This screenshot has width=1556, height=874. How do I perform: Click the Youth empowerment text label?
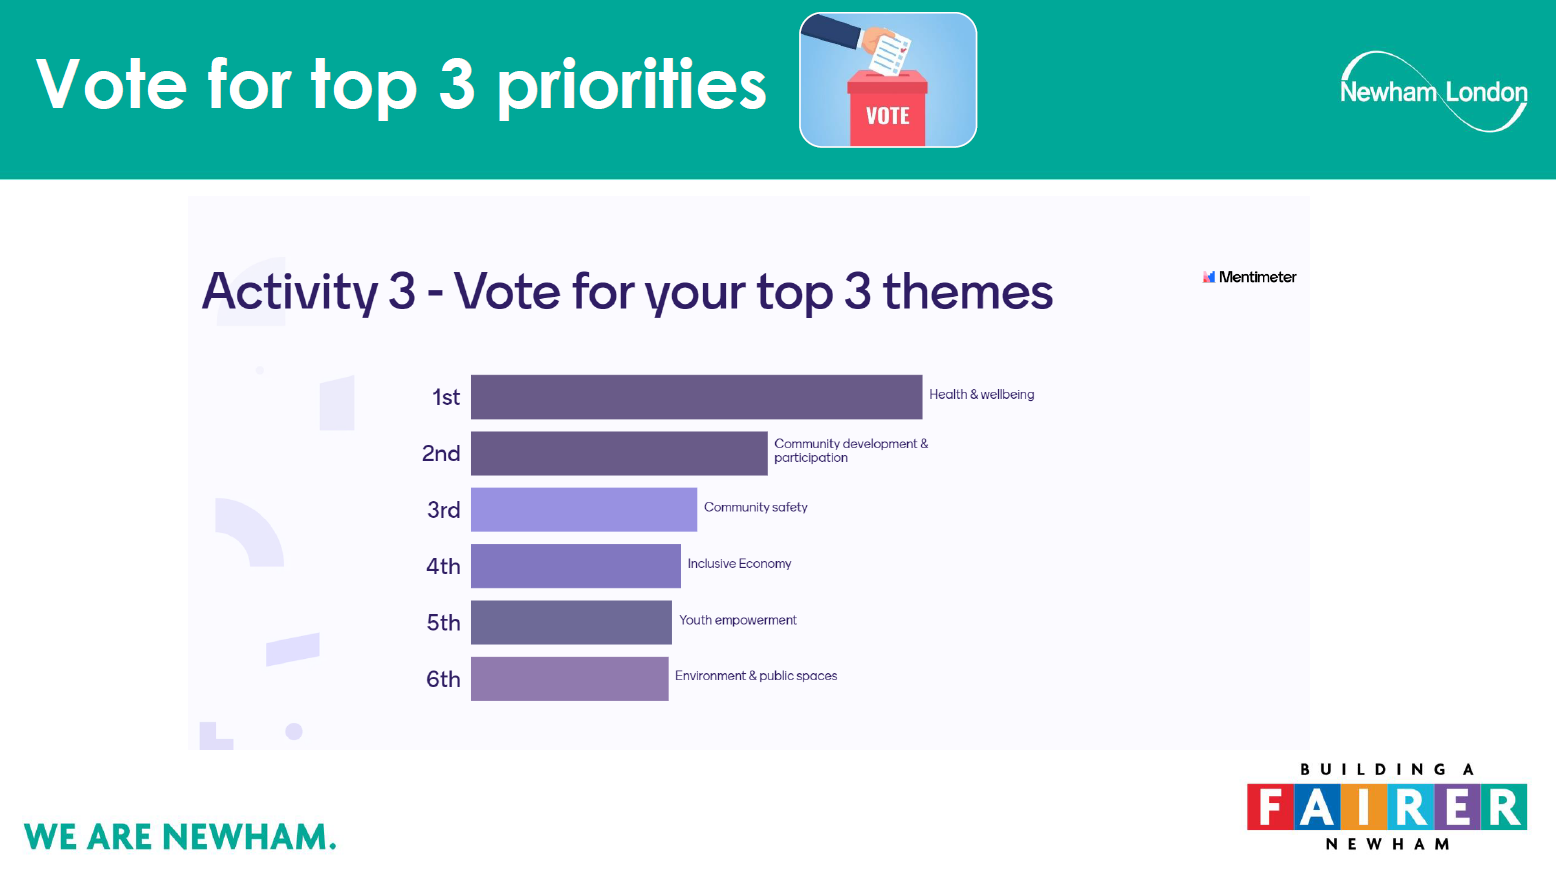coord(737,620)
